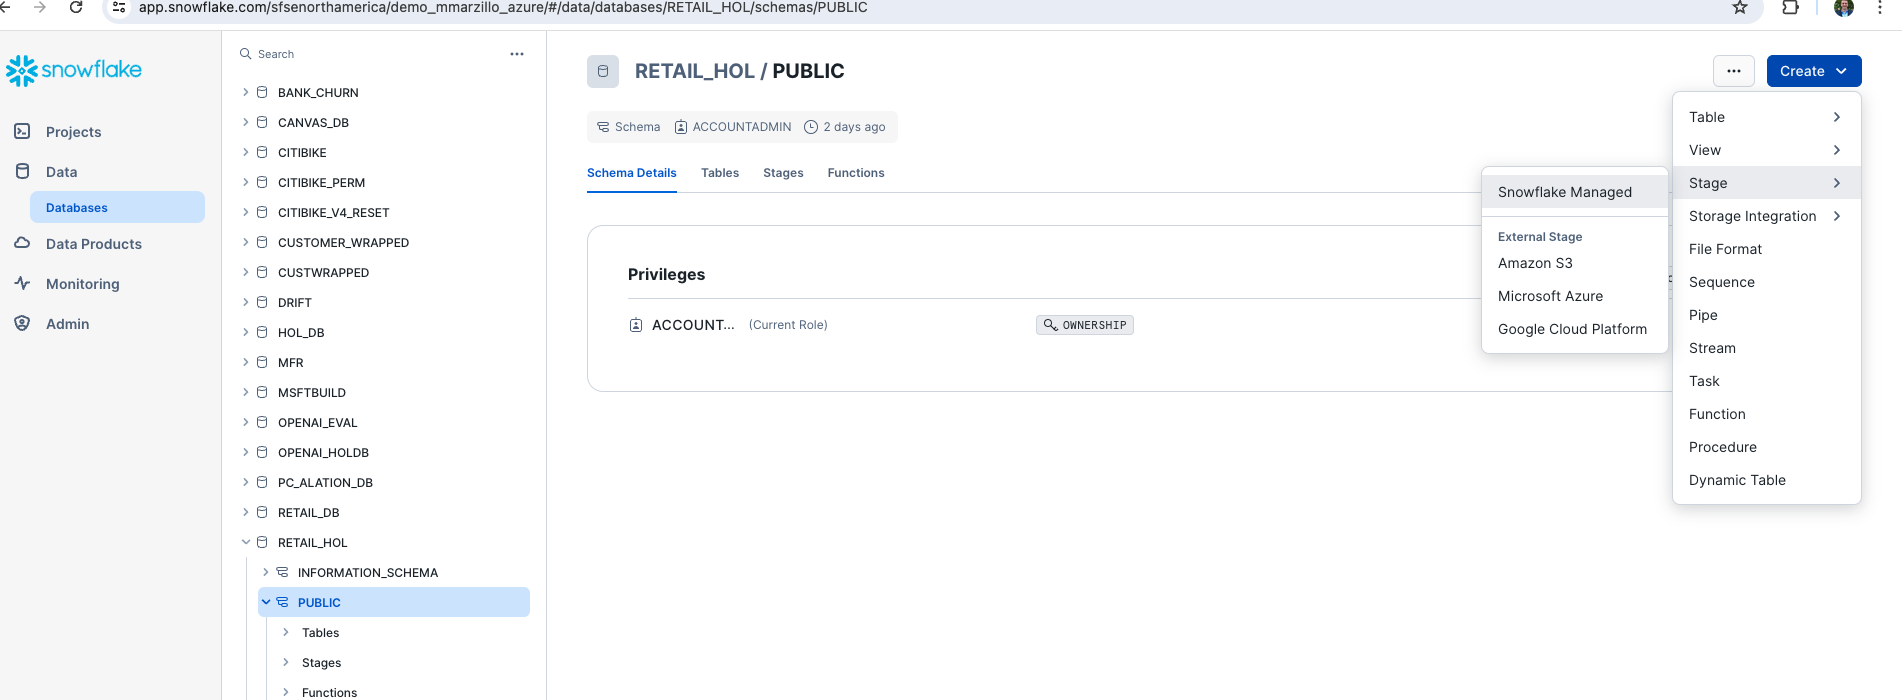The width and height of the screenshot is (1902, 700).
Task: Click the Monitoring pulse icon
Action: click(22, 283)
